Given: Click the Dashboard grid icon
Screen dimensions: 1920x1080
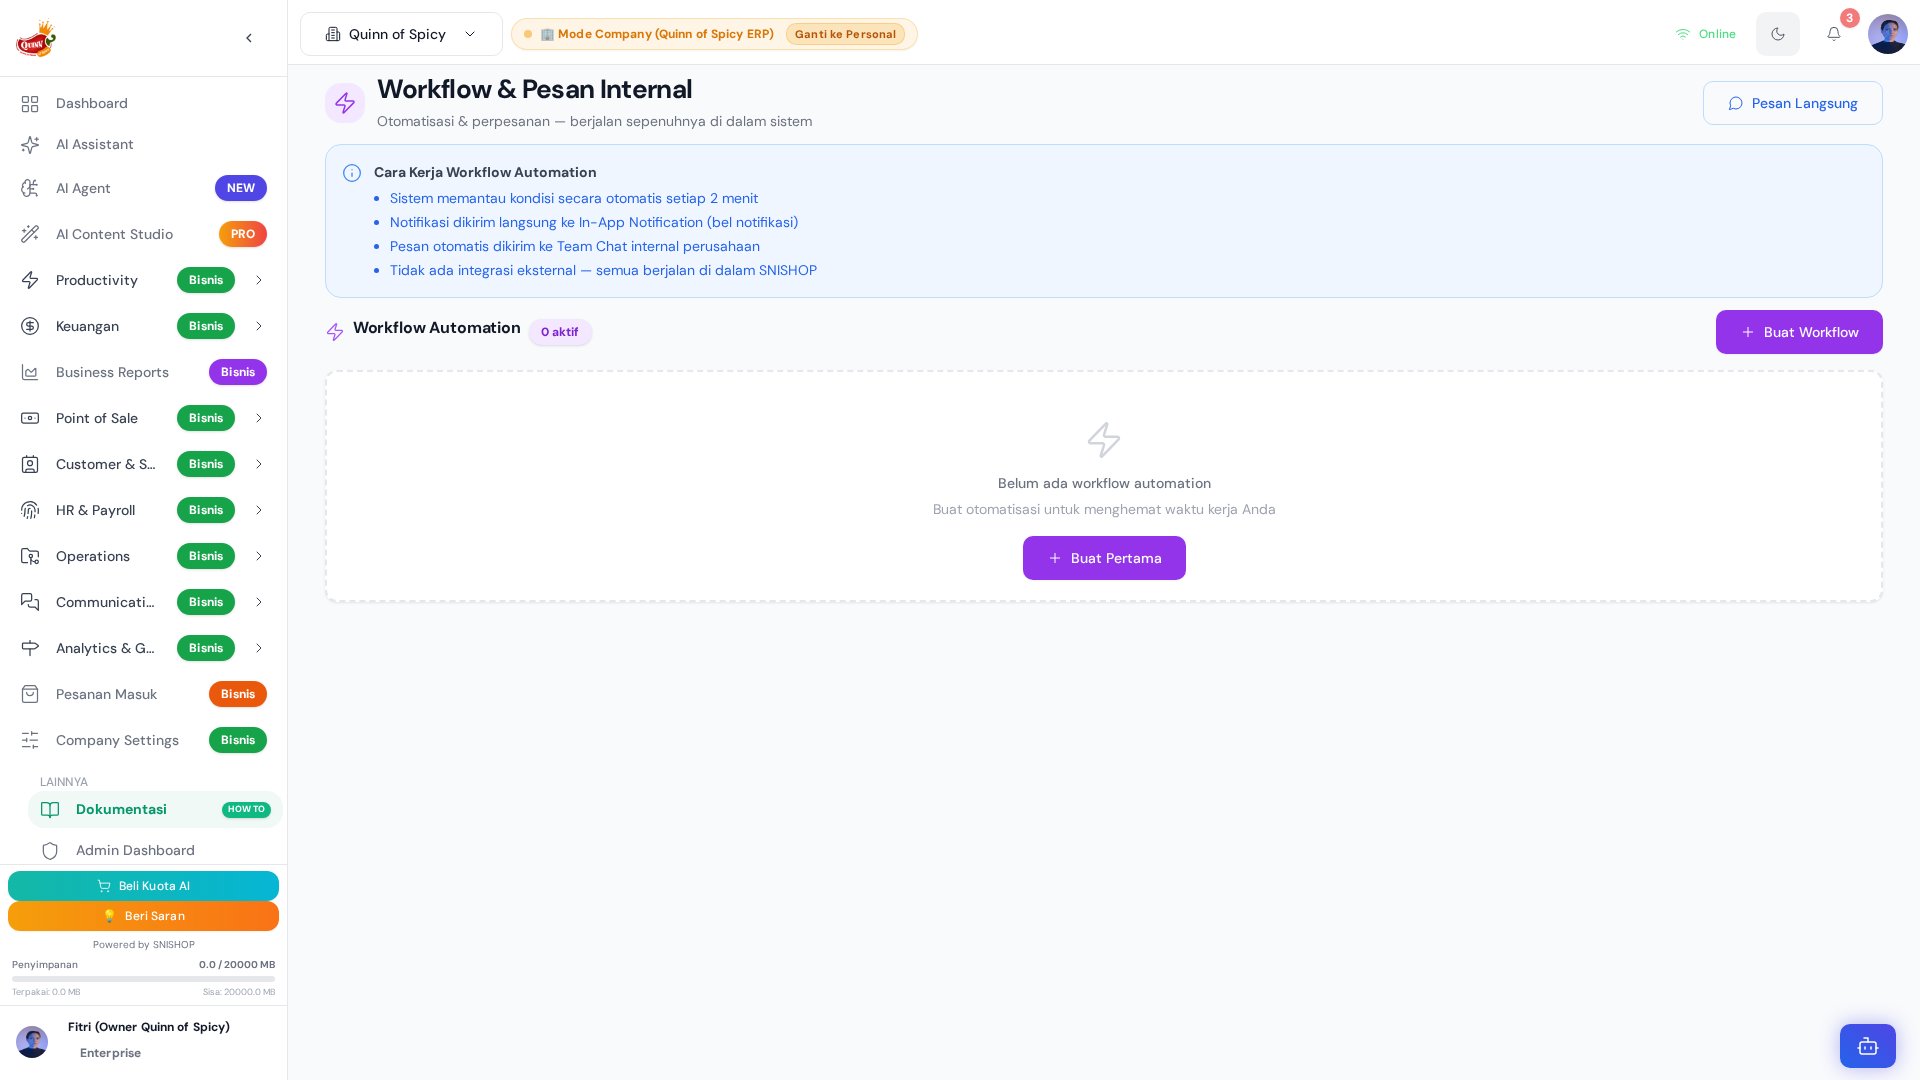Looking at the screenshot, I should point(30,104).
